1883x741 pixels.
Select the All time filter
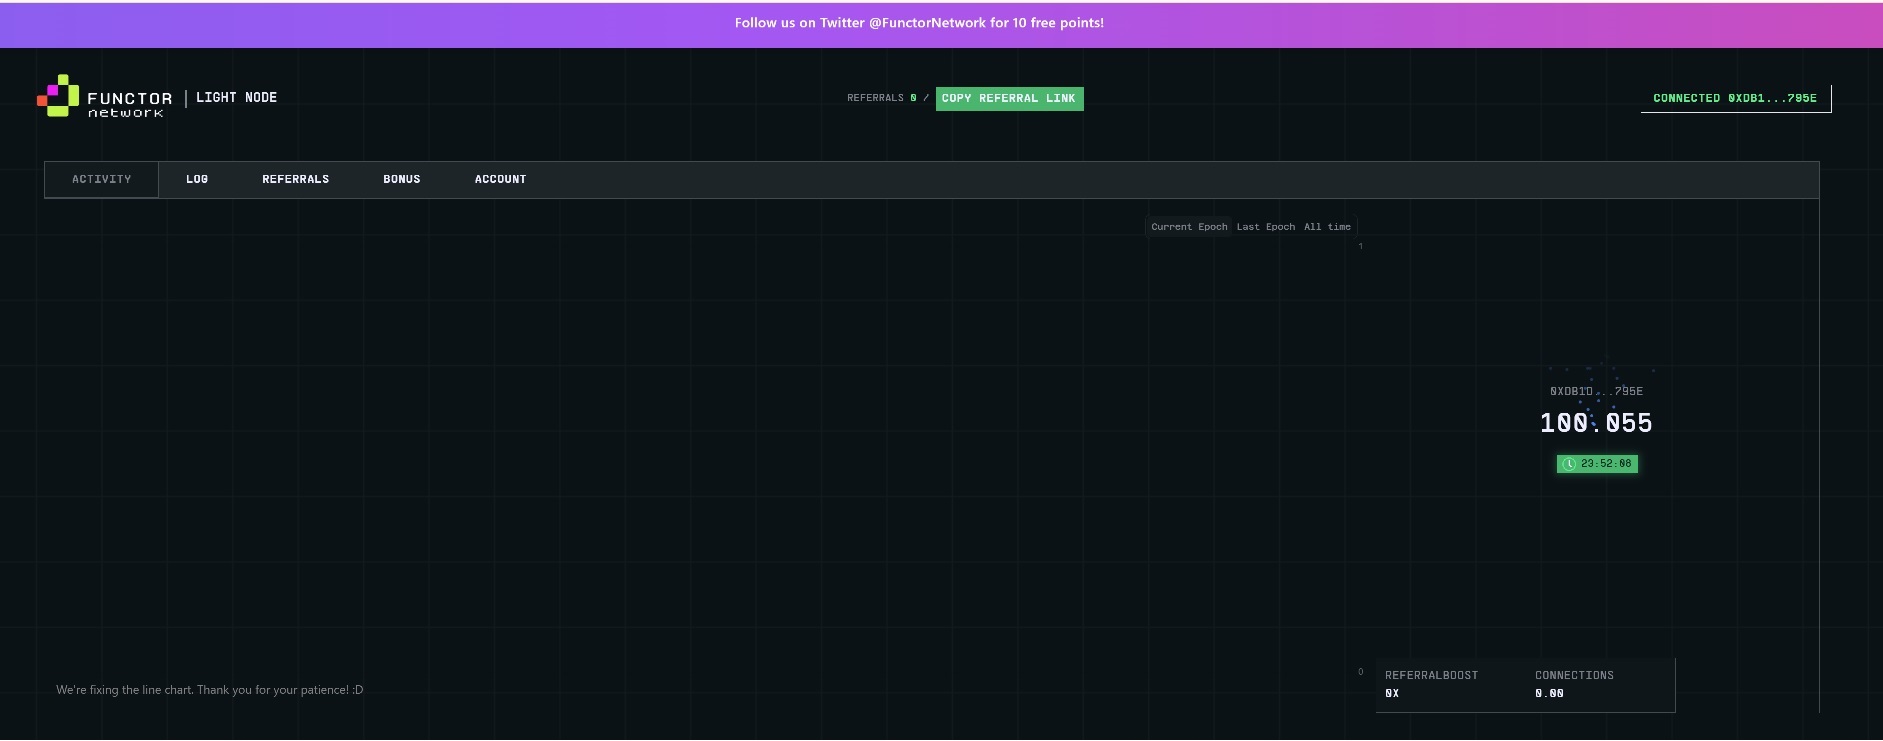[1327, 227]
